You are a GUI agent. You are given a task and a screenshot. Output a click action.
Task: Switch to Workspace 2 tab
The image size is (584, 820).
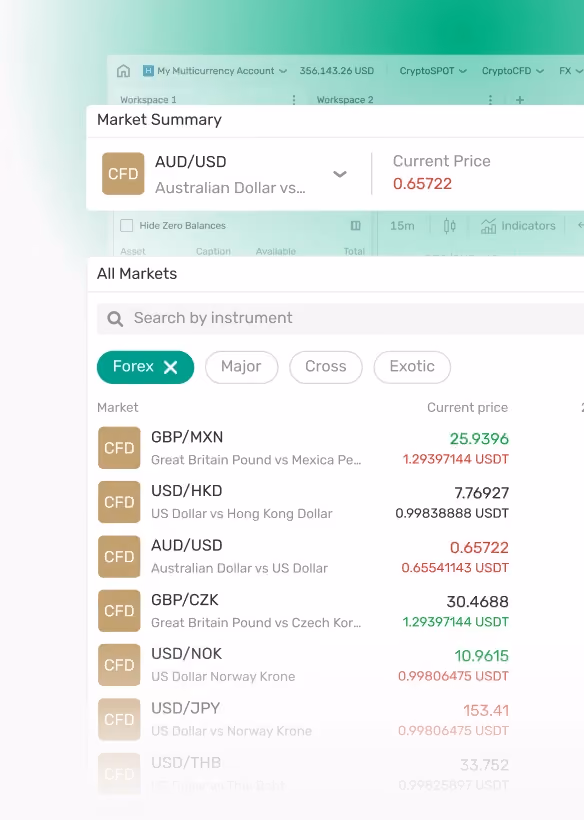pos(345,100)
